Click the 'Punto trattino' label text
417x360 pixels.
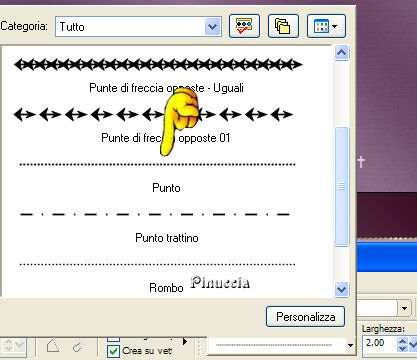pos(167,238)
